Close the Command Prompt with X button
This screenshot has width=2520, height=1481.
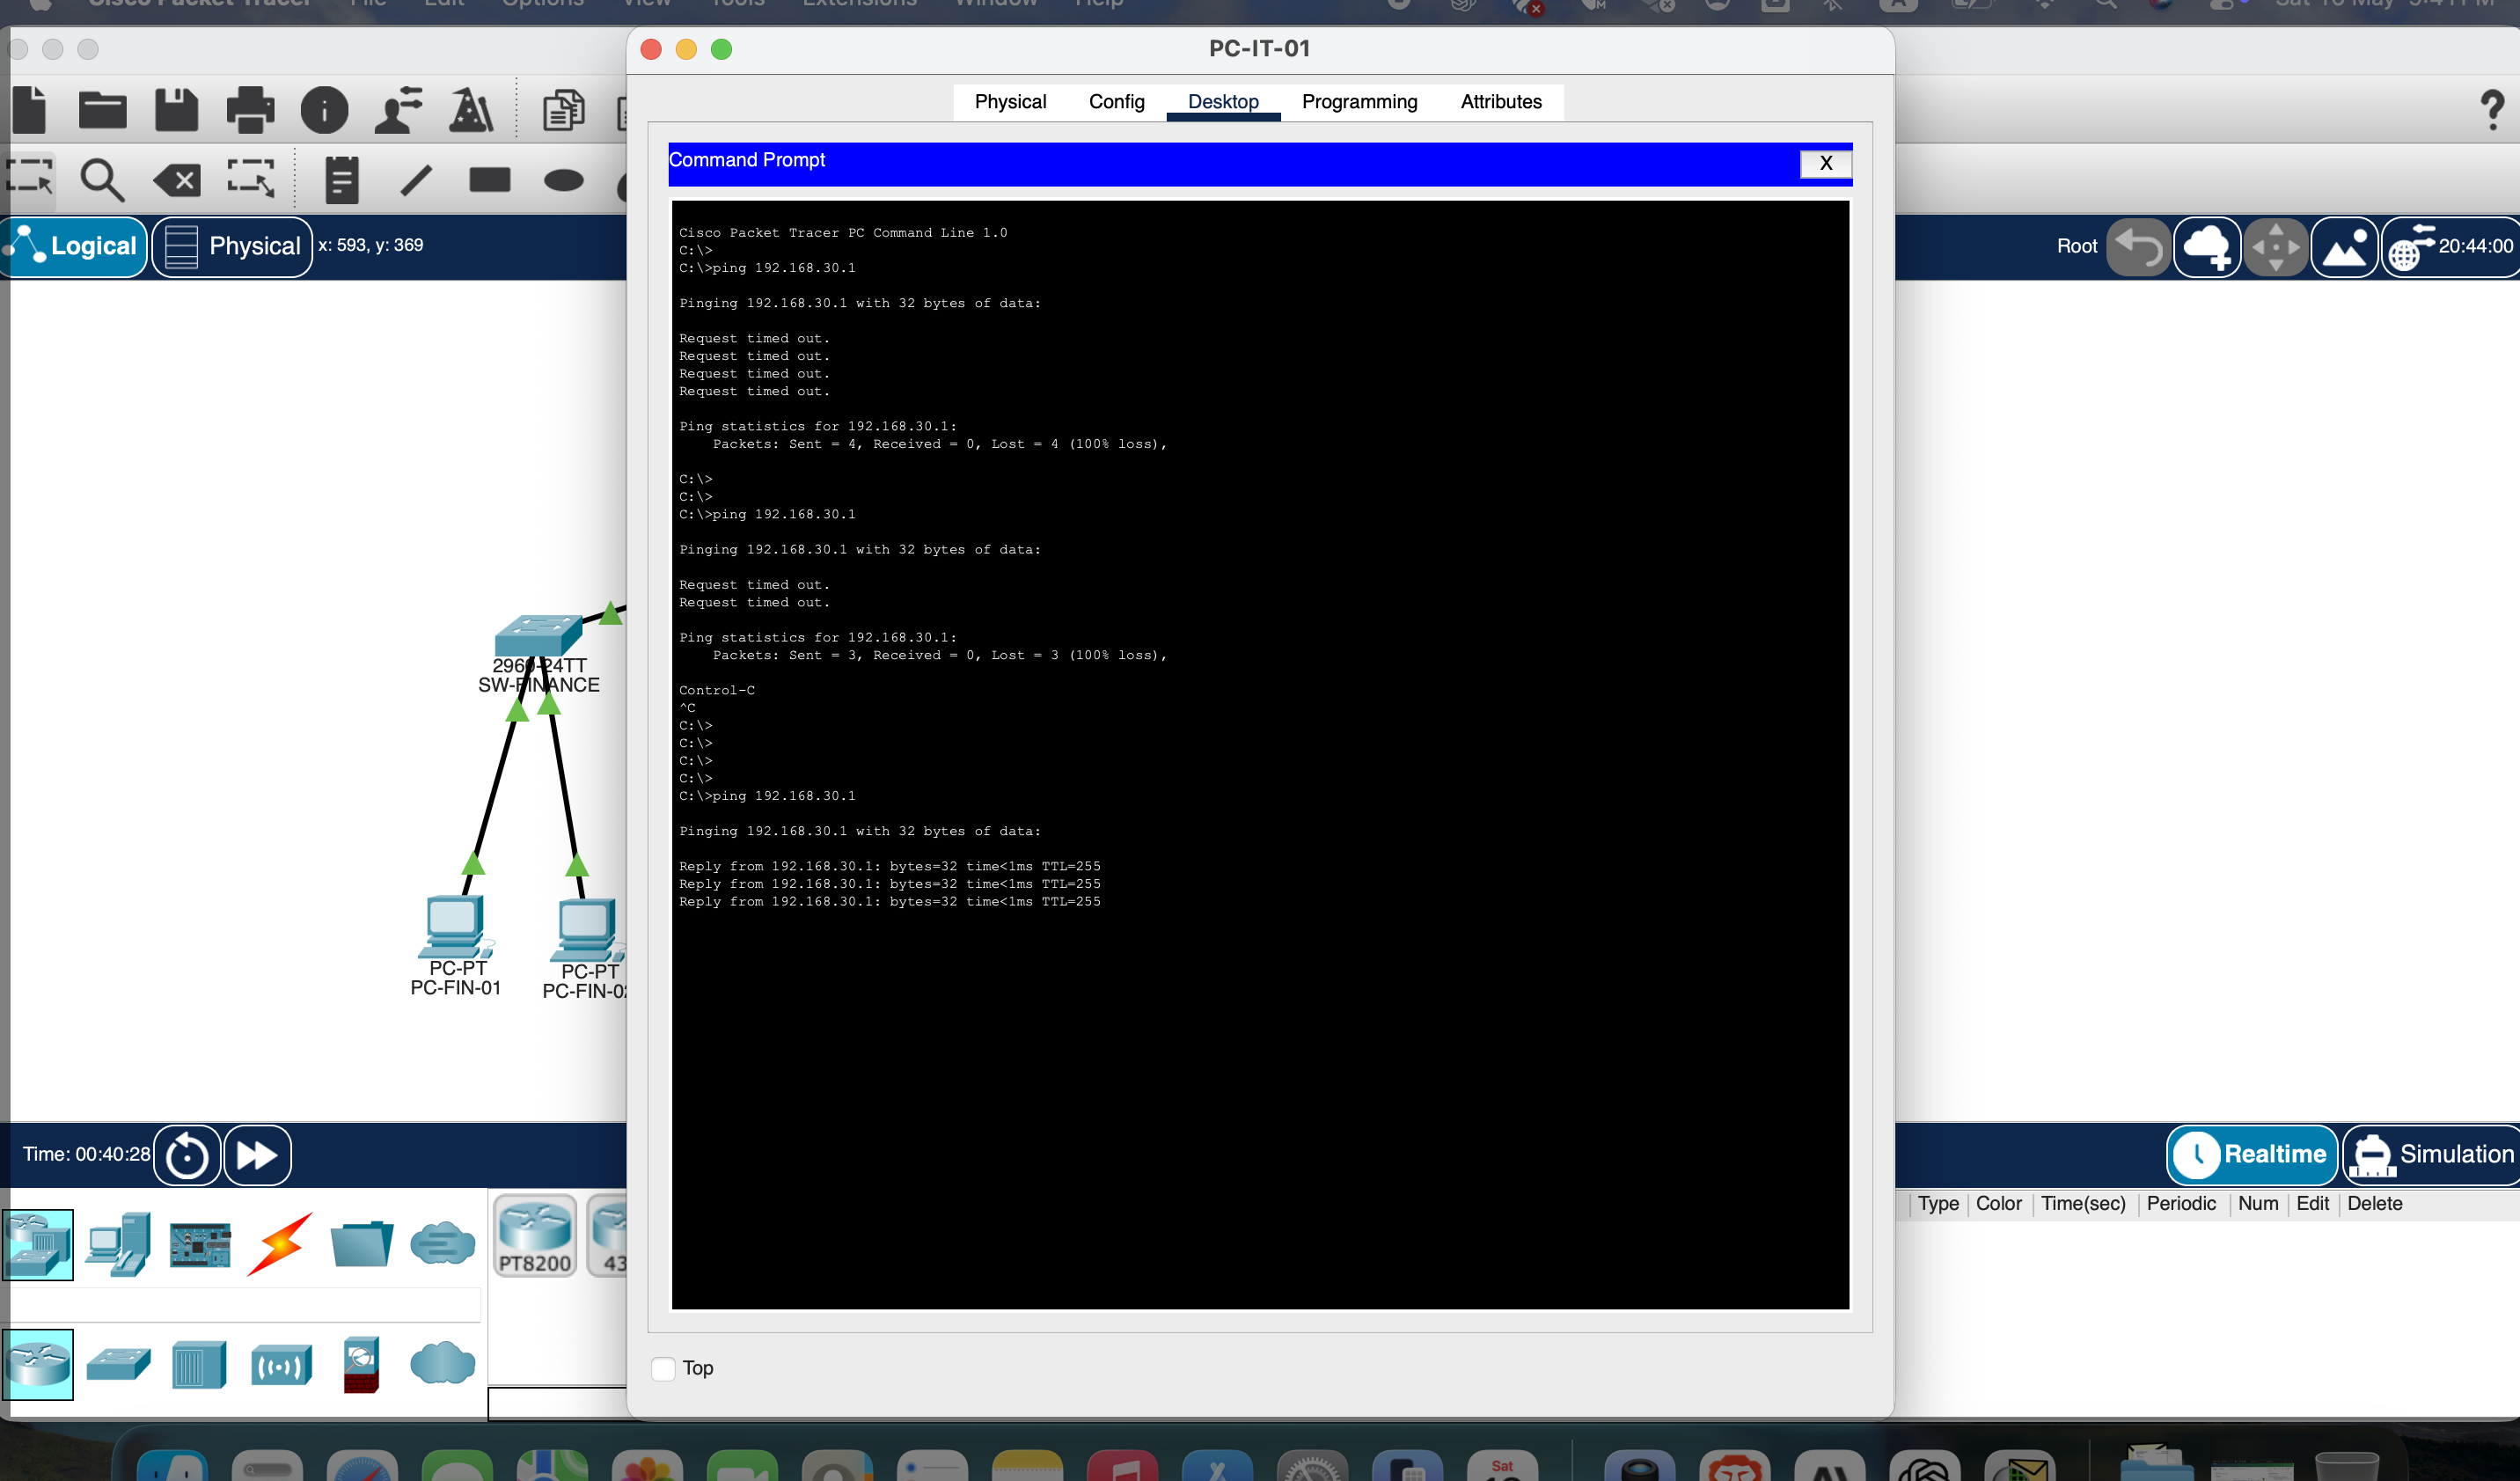pos(1826,164)
